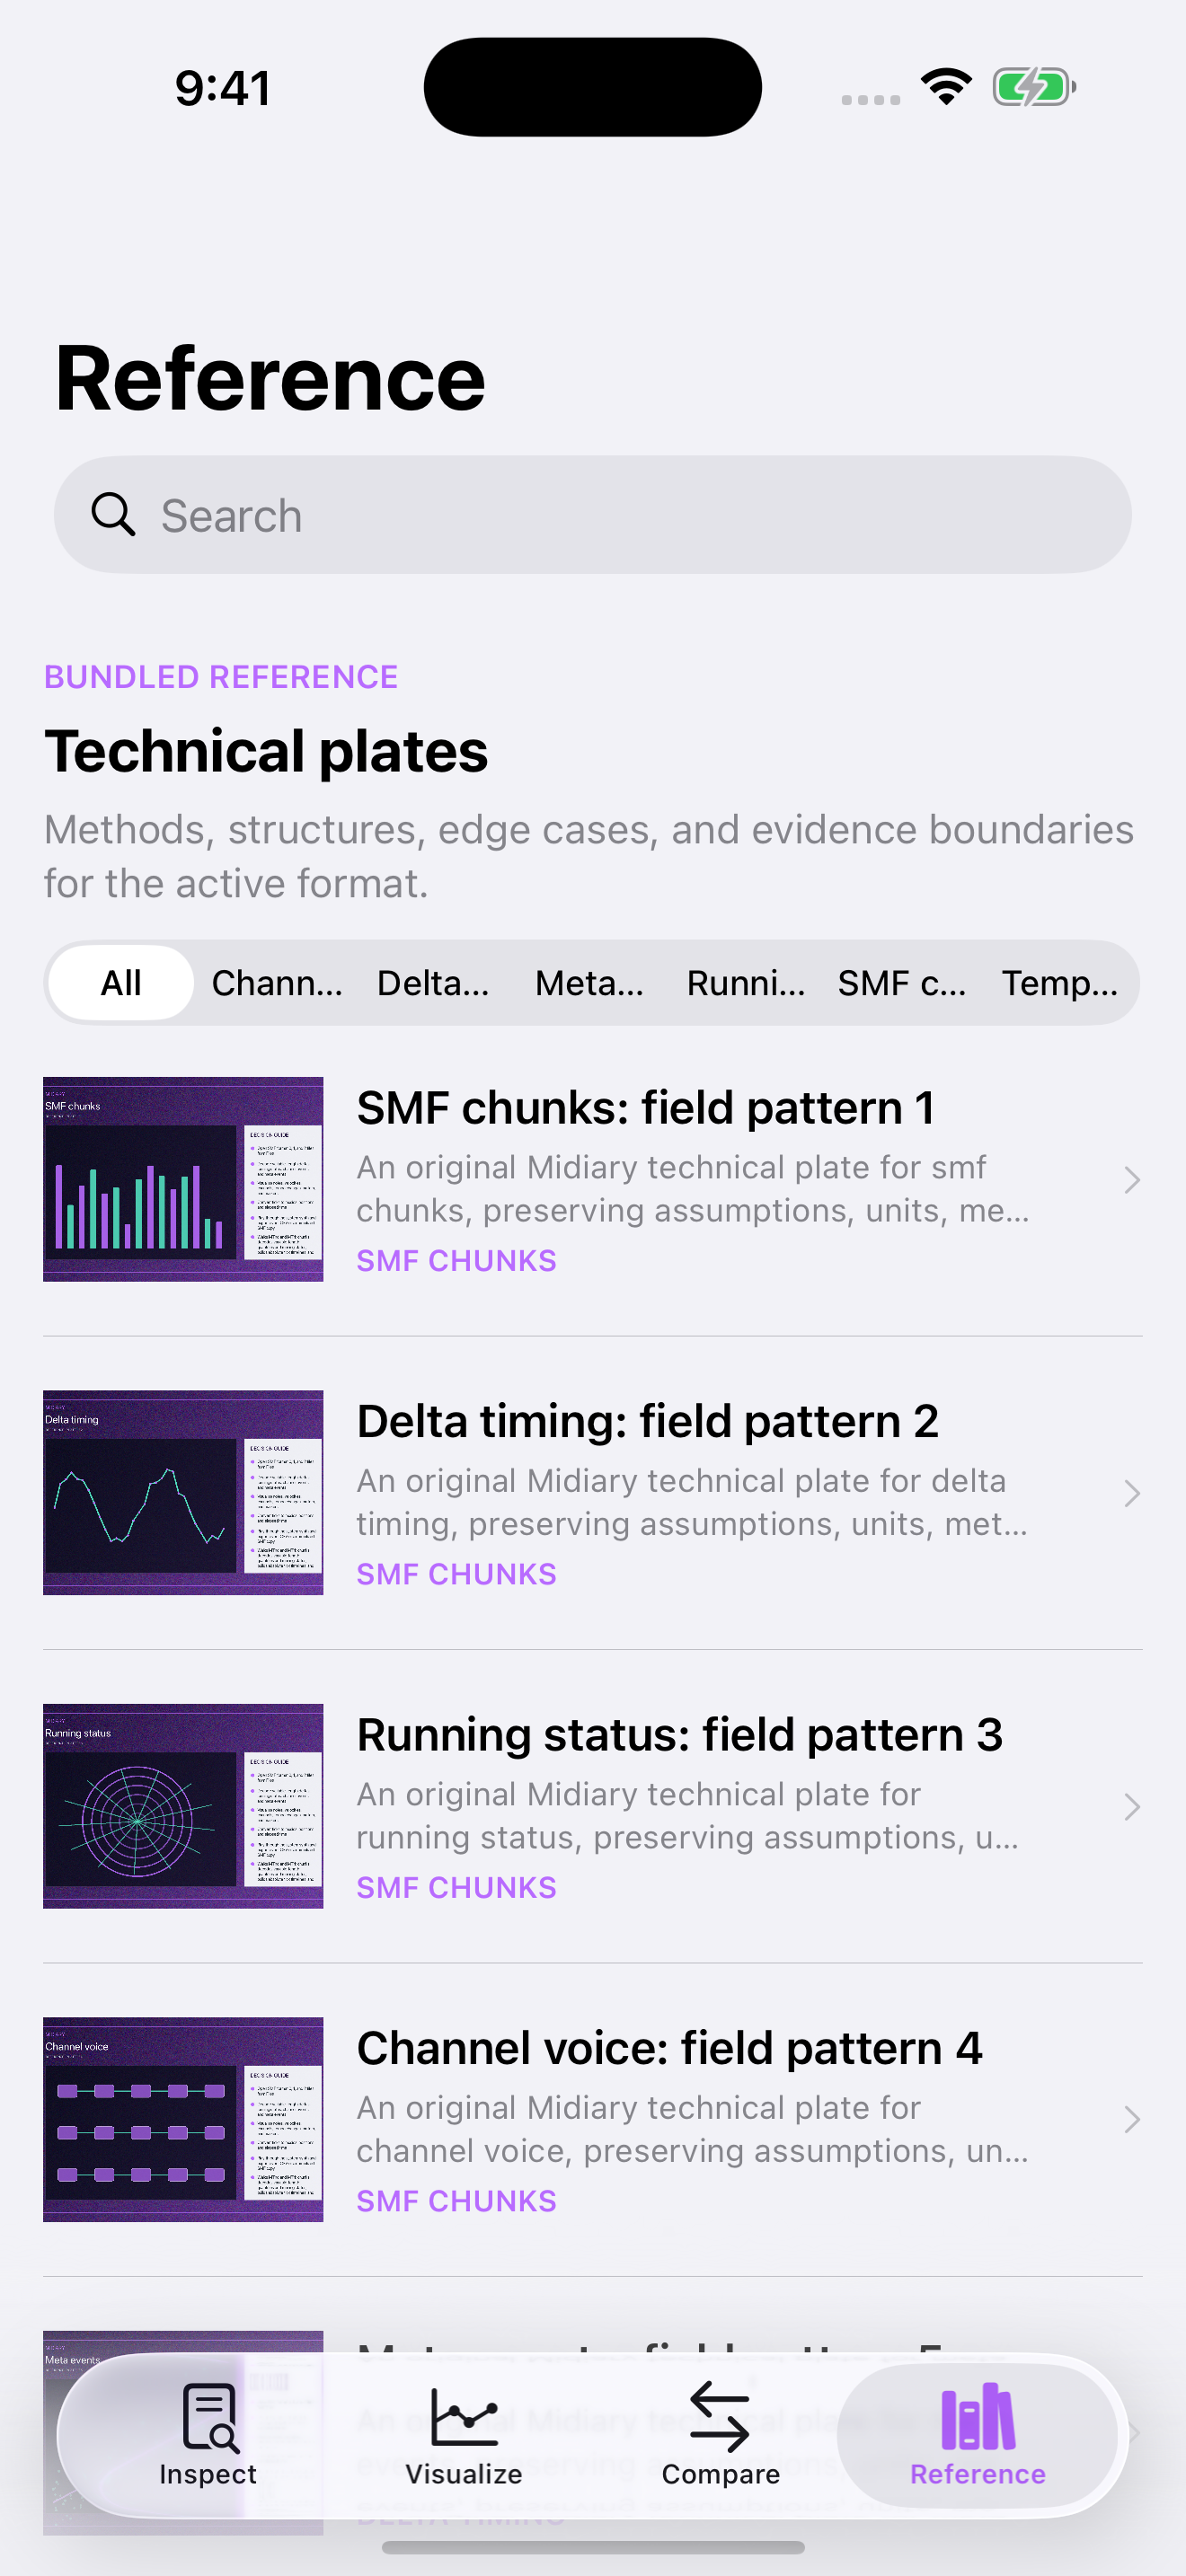Open Delta timing plate thumbnail
This screenshot has height=2576, width=1186.
(183, 1492)
